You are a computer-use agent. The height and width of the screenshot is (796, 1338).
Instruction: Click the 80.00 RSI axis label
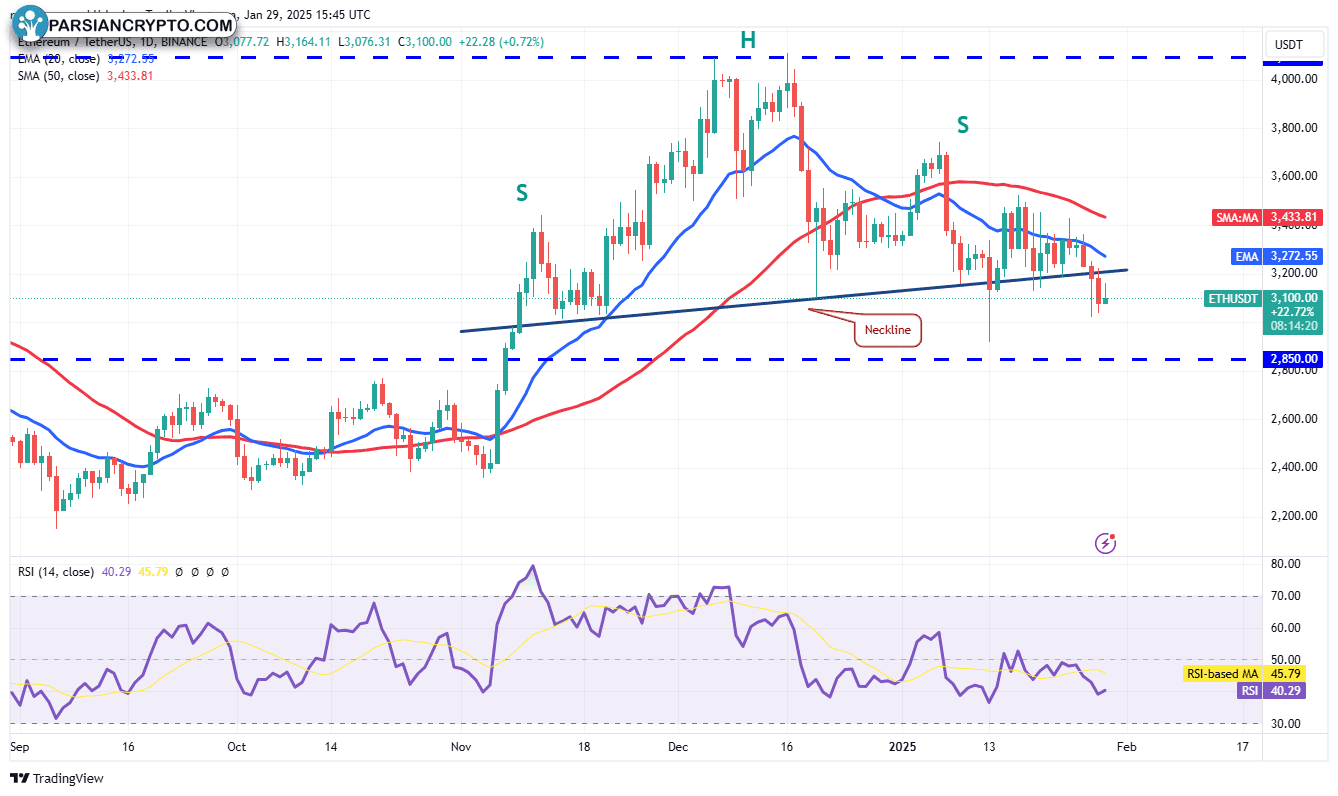click(1285, 564)
